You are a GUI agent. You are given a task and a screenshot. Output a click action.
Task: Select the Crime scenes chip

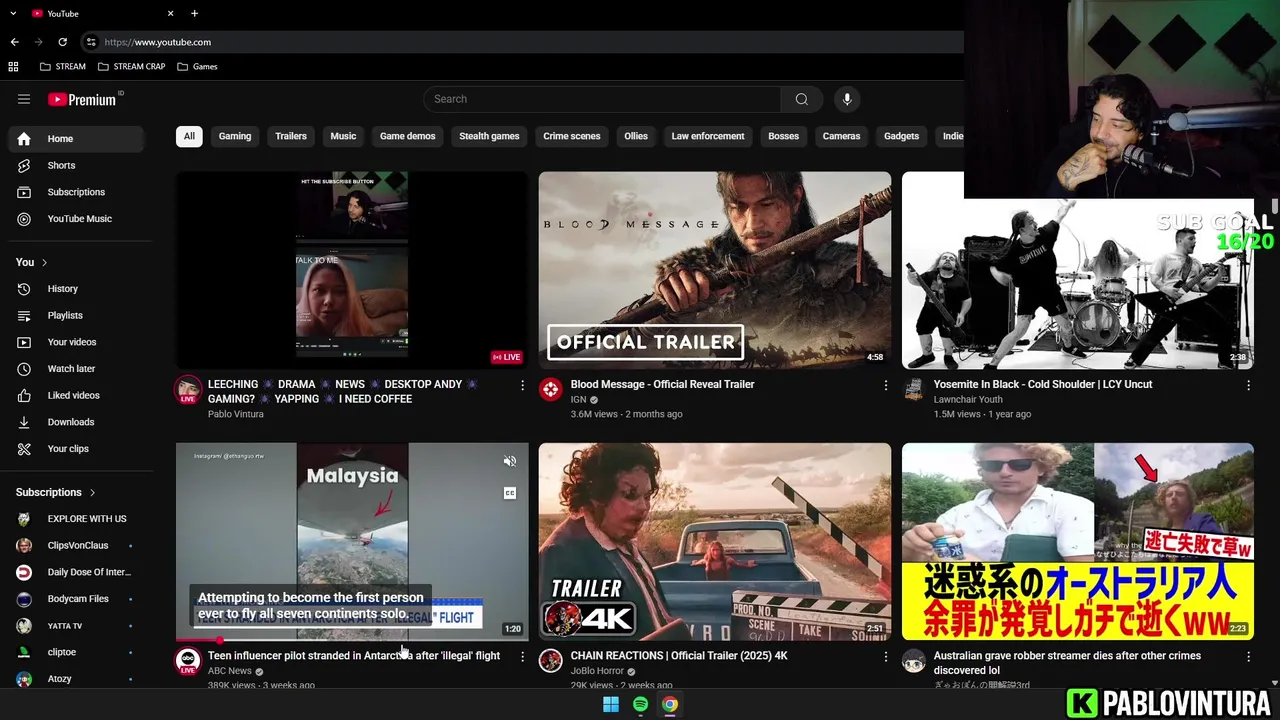(x=572, y=136)
